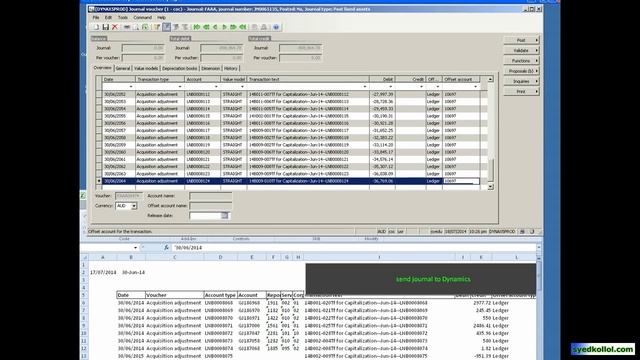Switch to the Overview tab
Image resolution: width=640 pixels, height=360 pixels.
point(102,68)
